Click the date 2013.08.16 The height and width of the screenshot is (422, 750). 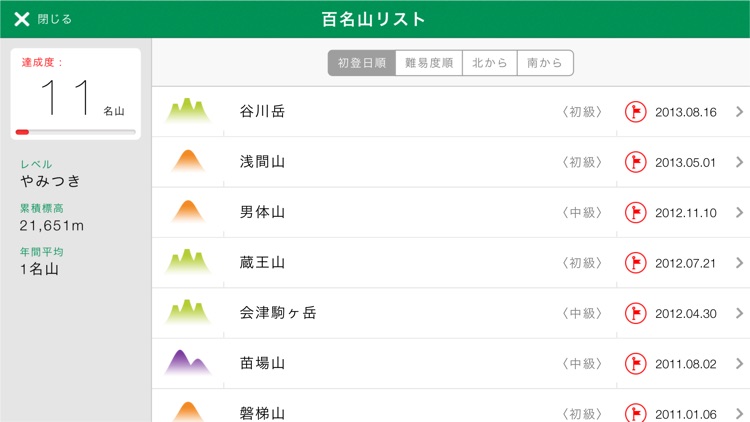pyautogui.click(x=685, y=112)
